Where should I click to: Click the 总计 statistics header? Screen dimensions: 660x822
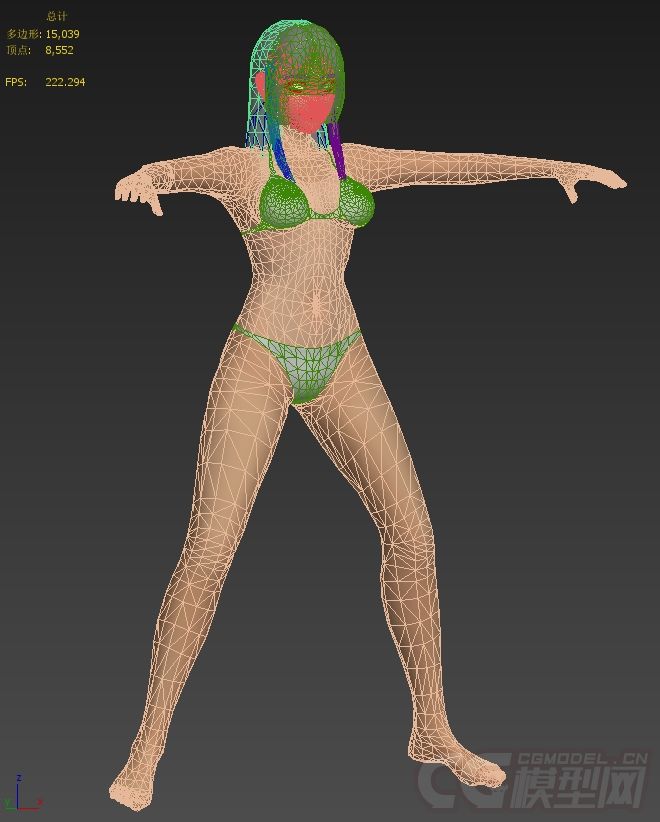pos(57,16)
